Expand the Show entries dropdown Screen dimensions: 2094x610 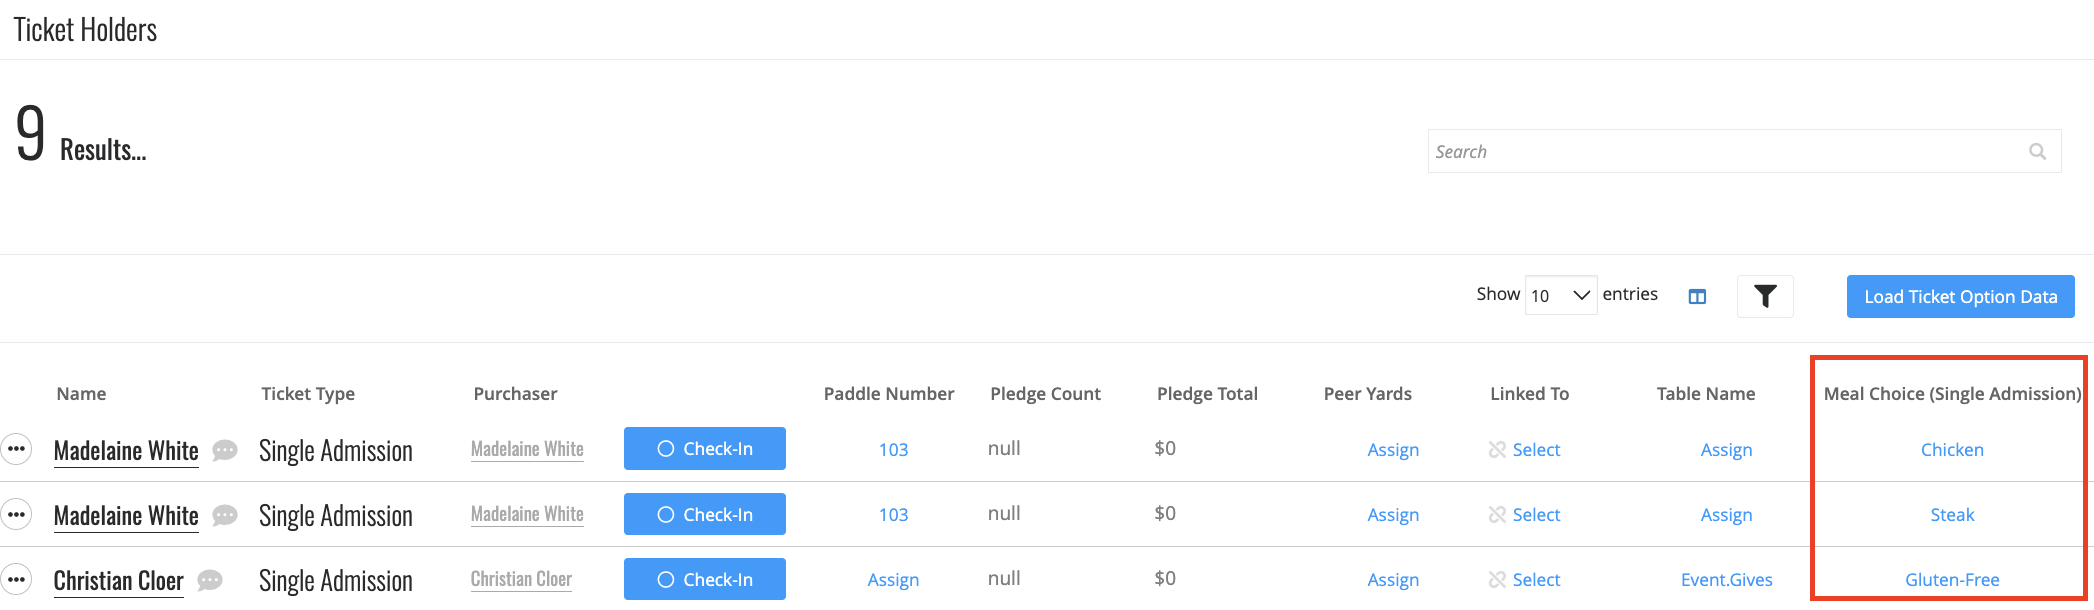click(x=1560, y=295)
